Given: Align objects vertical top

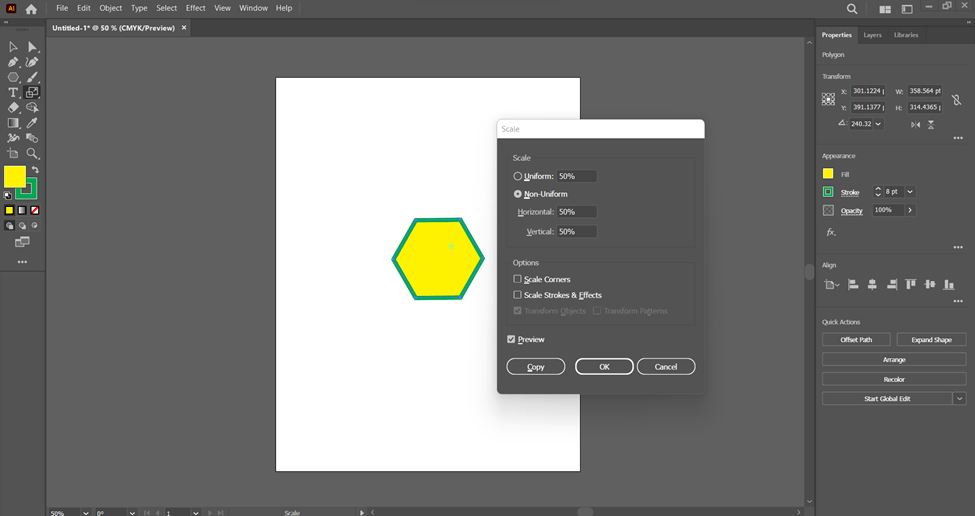Looking at the screenshot, I should 911,285.
